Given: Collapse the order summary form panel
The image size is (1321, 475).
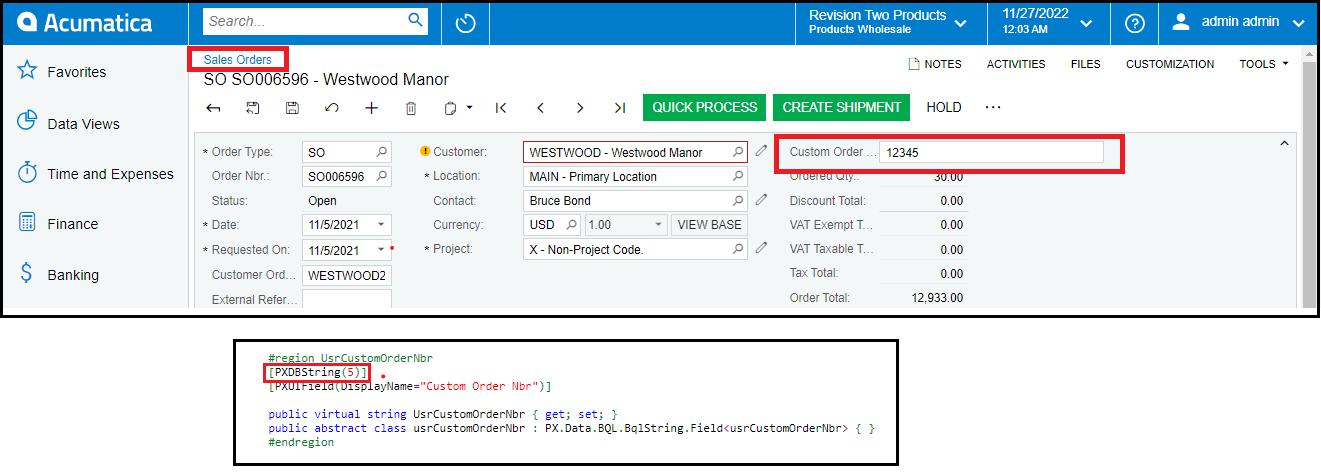Looking at the screenshot, I should click(1283, 145).
